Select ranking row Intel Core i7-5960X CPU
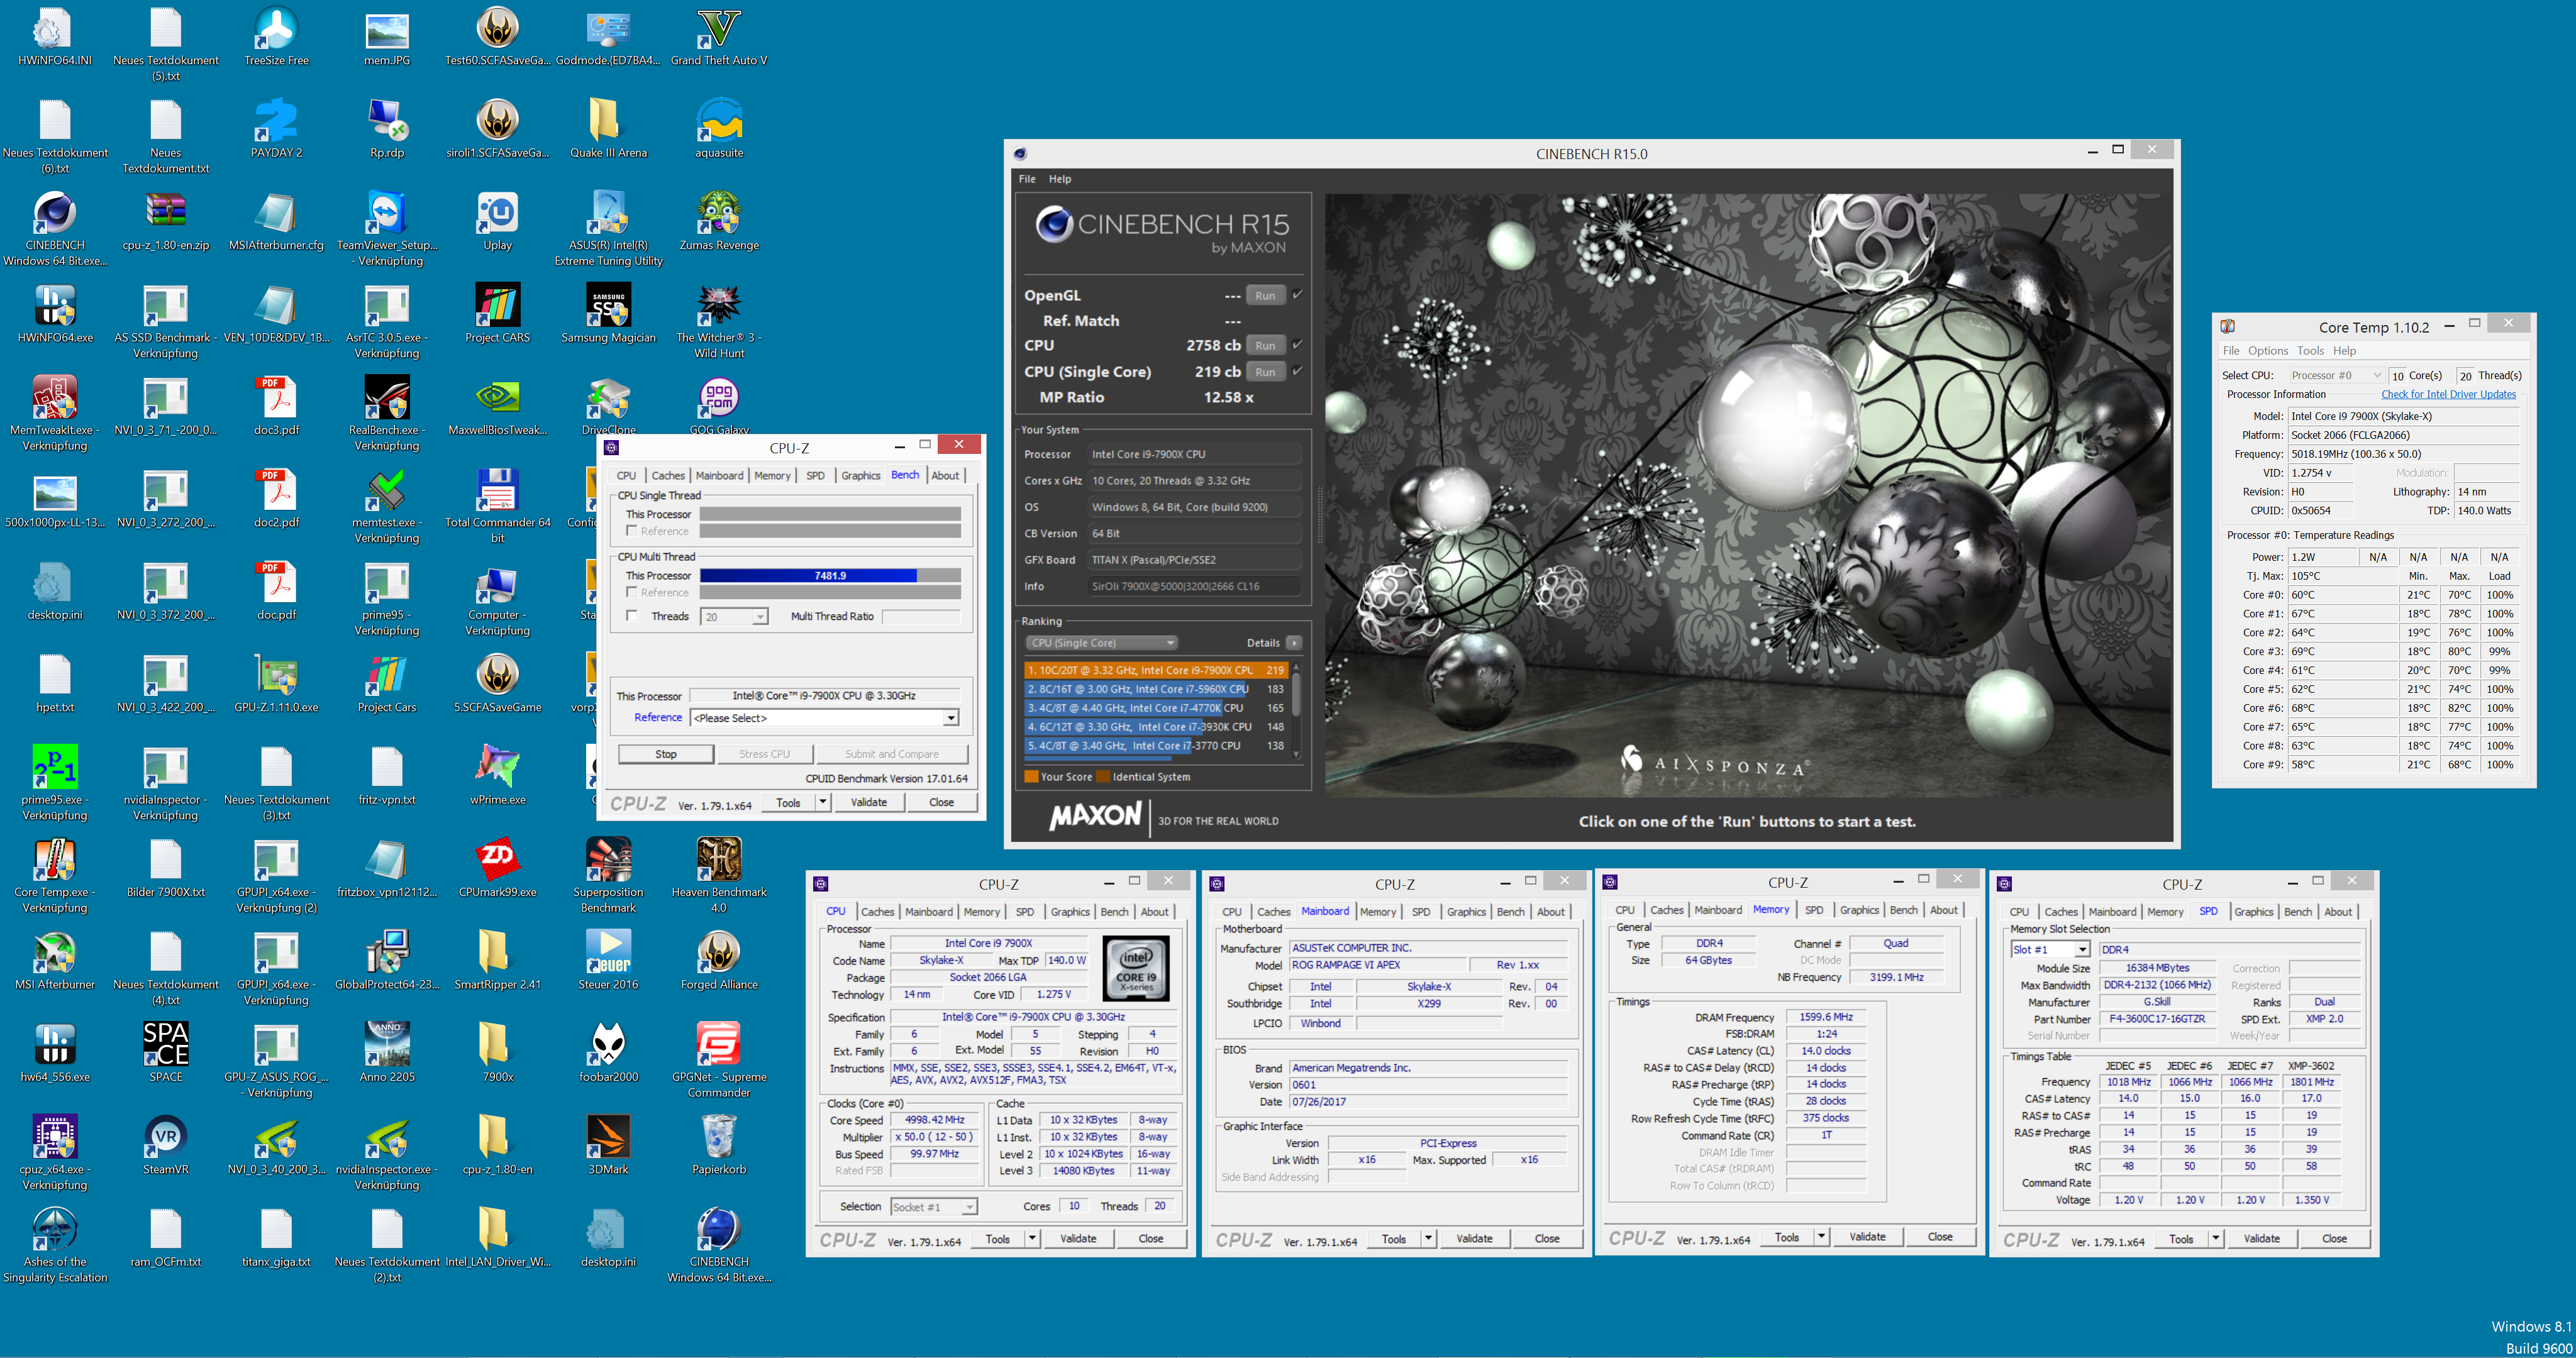Image resolution: width=2576 pixels, height=1358 pixels. (x=1156, y=689)
